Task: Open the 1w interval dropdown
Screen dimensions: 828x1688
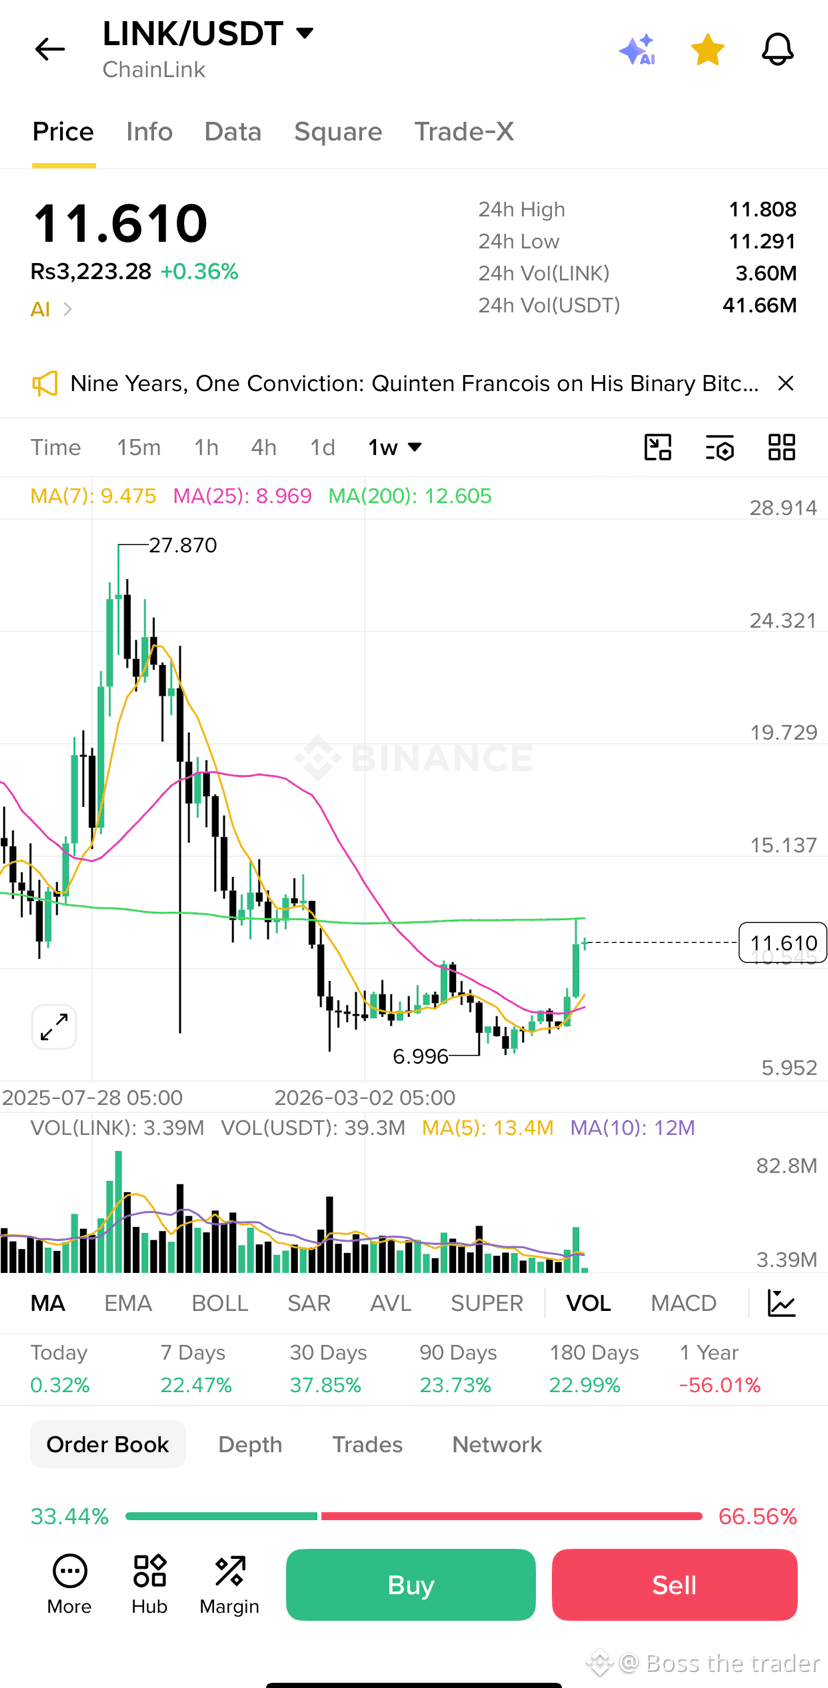Action: 395,447
